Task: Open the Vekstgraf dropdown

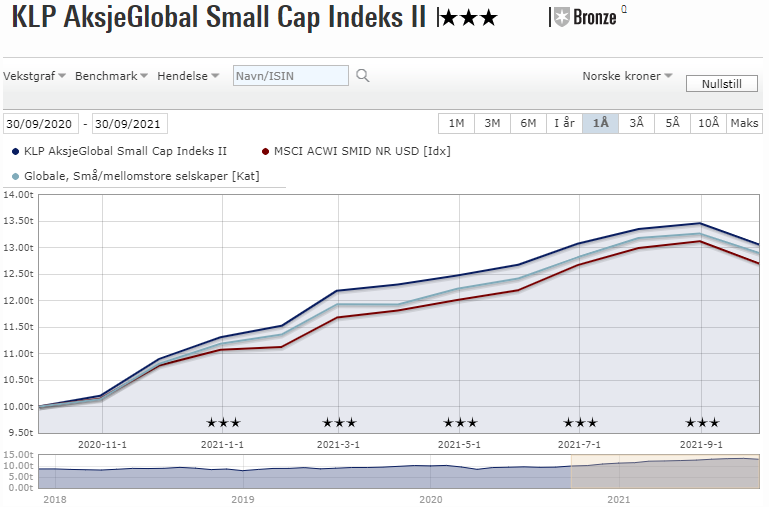Action: click(34, 76)
